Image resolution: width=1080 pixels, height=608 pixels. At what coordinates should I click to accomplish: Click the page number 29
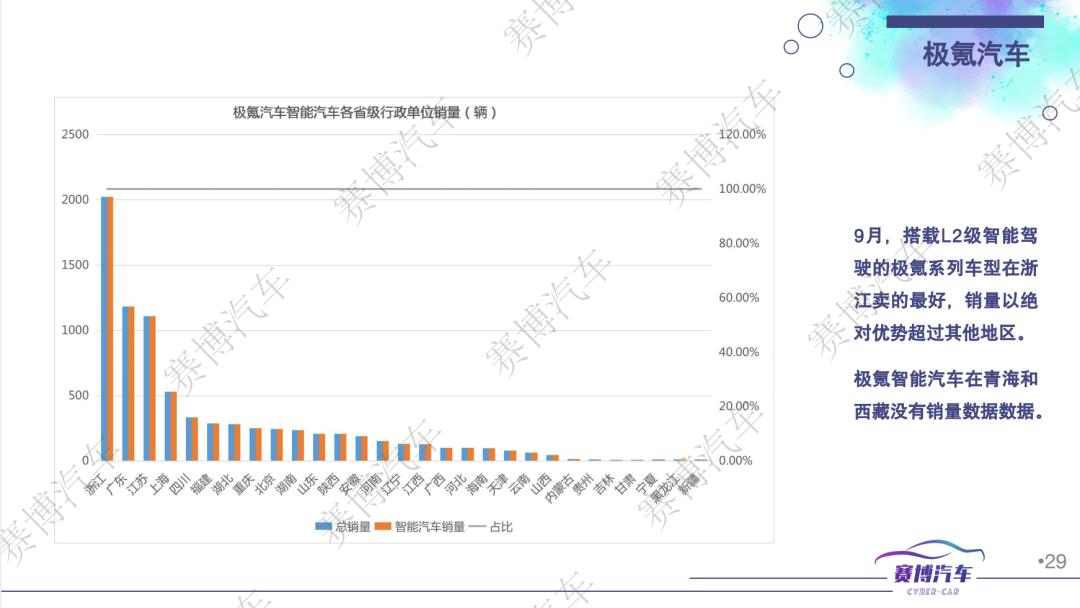[1052, 562]
